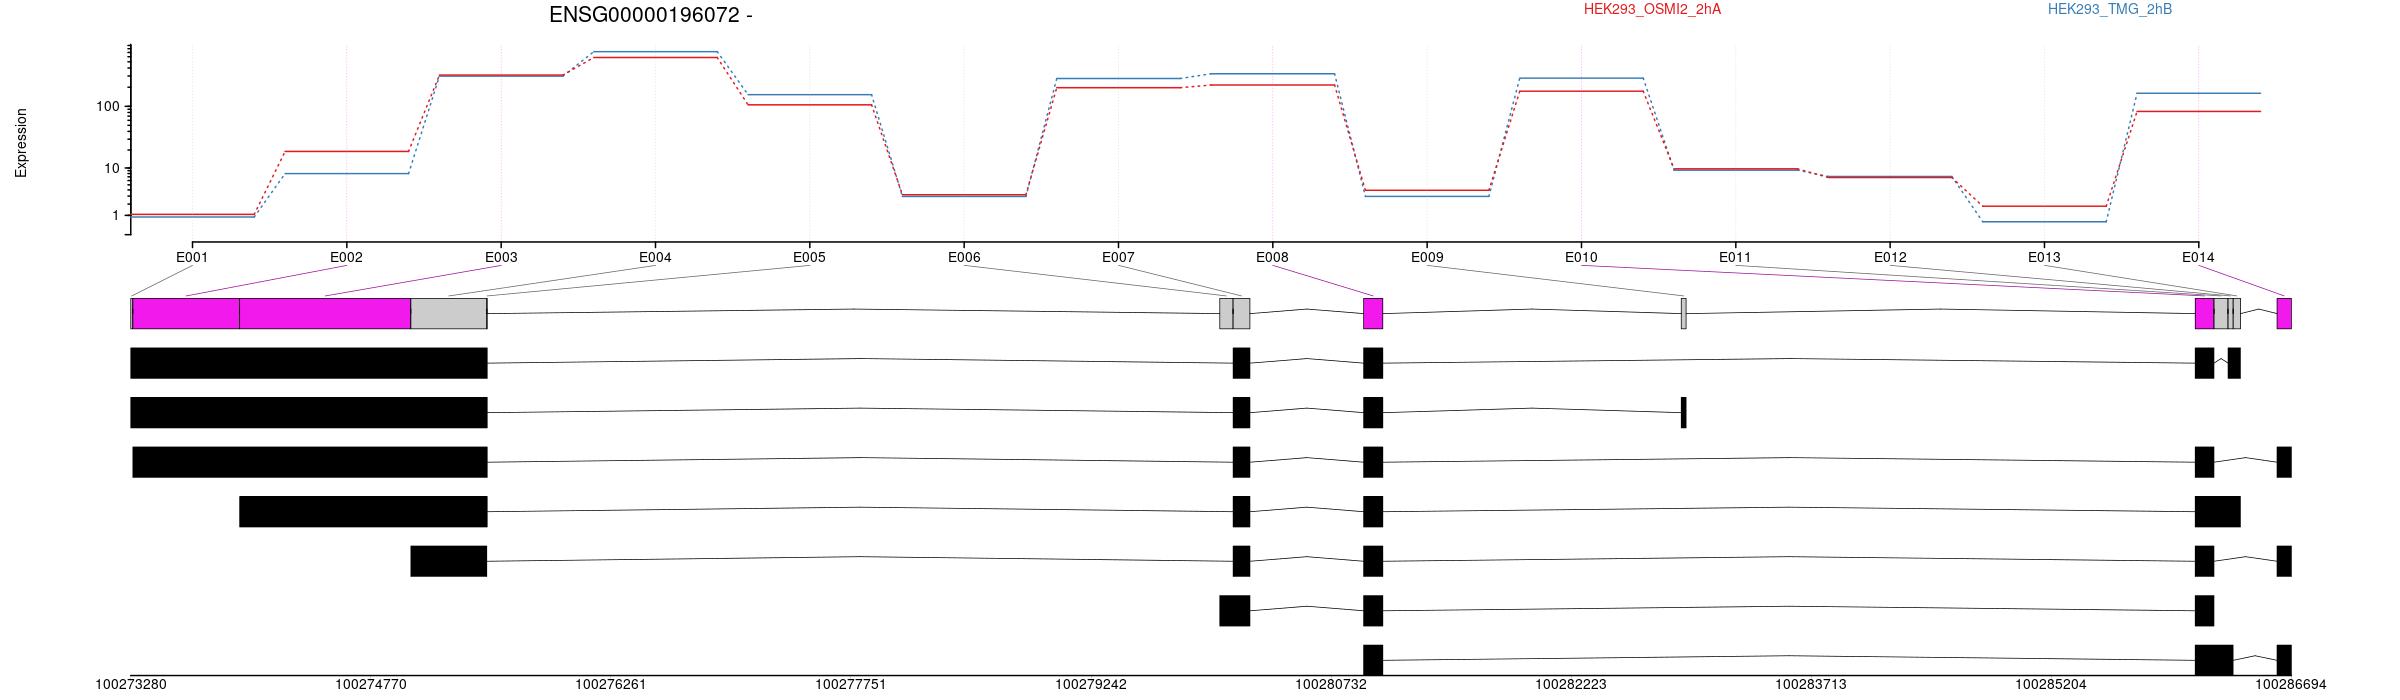
Task: Click the E010 exon label
Action: 1581,257
